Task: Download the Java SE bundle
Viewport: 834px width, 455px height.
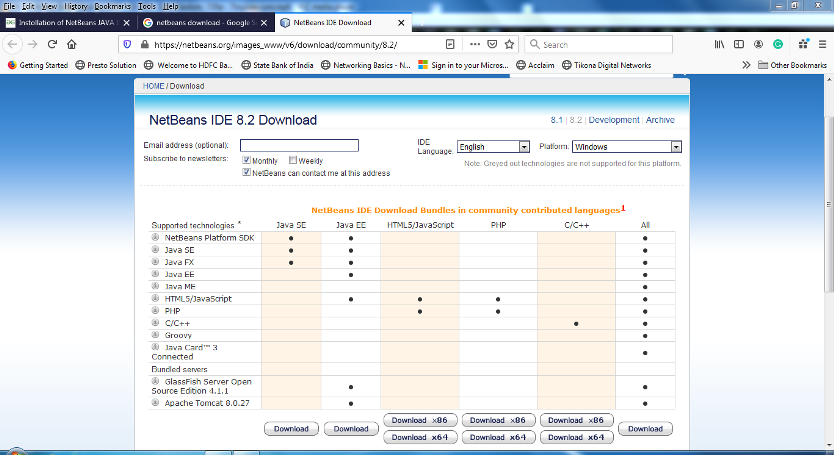Action: pos(291,429)
